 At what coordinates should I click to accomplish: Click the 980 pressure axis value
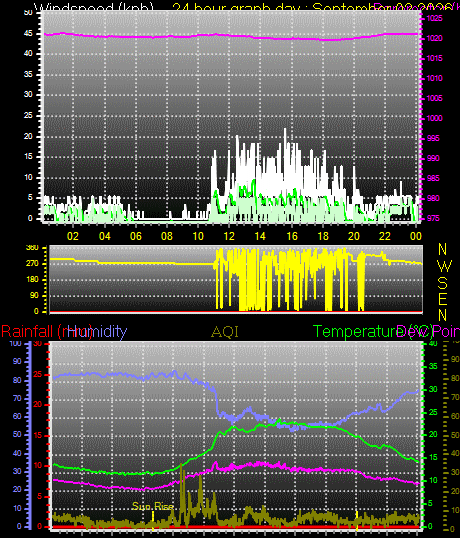click(433, 198)
